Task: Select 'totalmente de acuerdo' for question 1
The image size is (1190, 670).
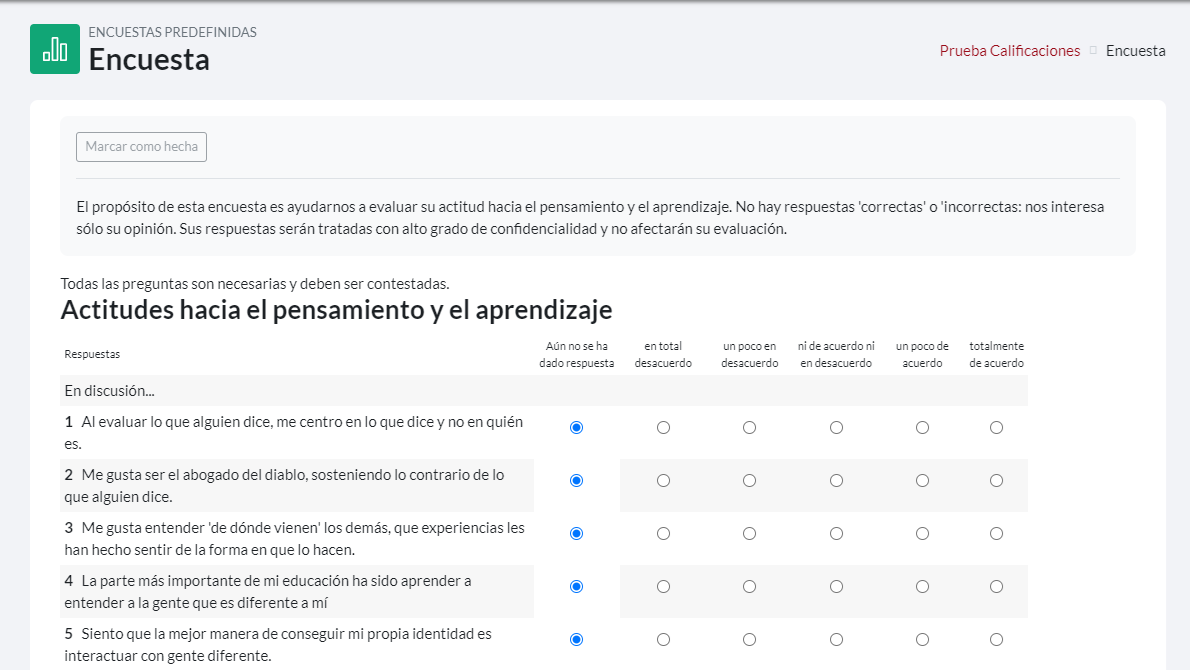Action: click(x=996, y=428)
